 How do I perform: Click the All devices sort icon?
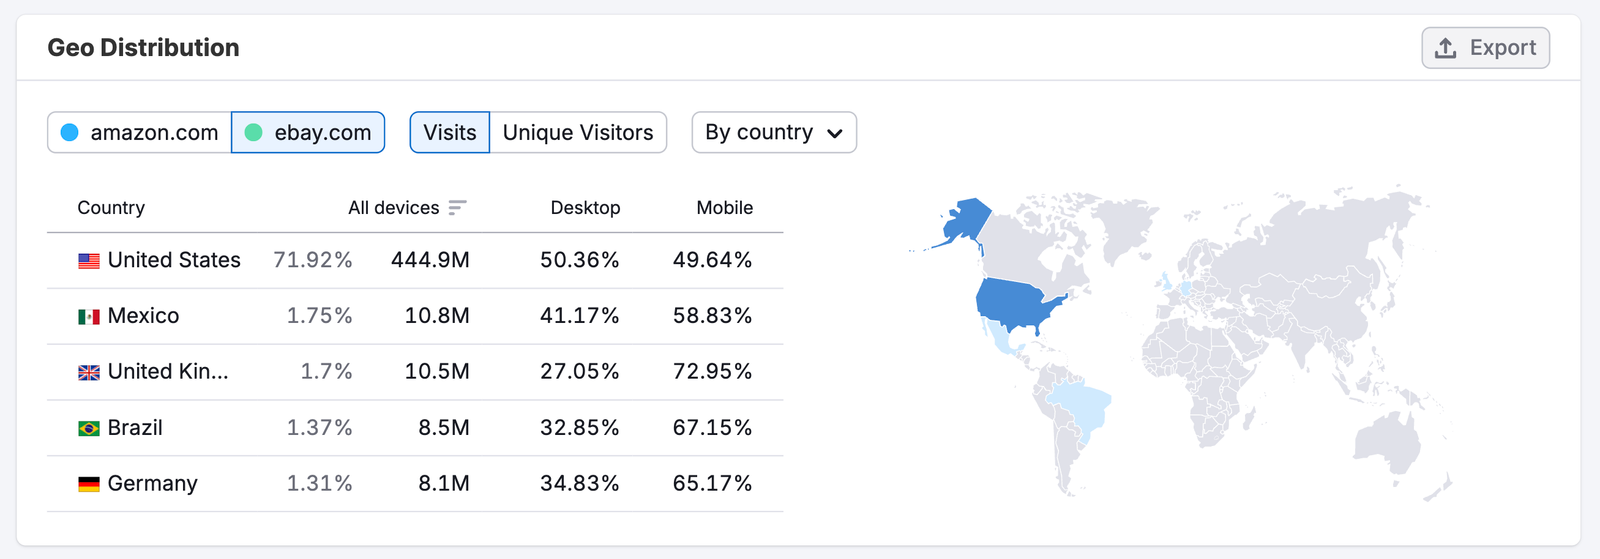pyautogui.click(x=457, y=208)
